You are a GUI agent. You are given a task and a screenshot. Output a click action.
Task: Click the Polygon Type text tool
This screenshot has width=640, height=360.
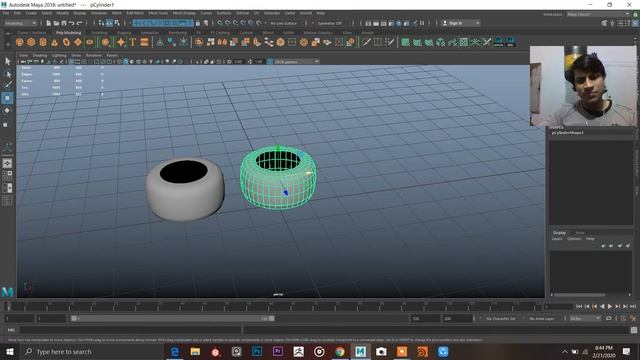coord(133,42)
